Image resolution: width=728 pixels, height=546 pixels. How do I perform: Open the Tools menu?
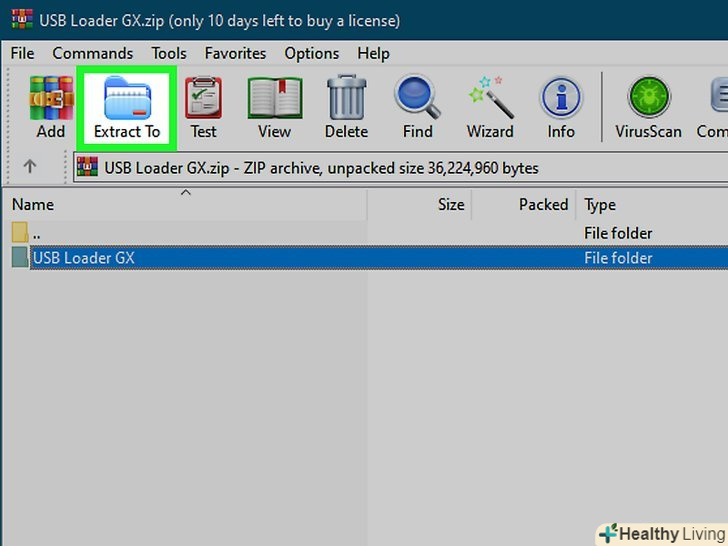[169, 53]
